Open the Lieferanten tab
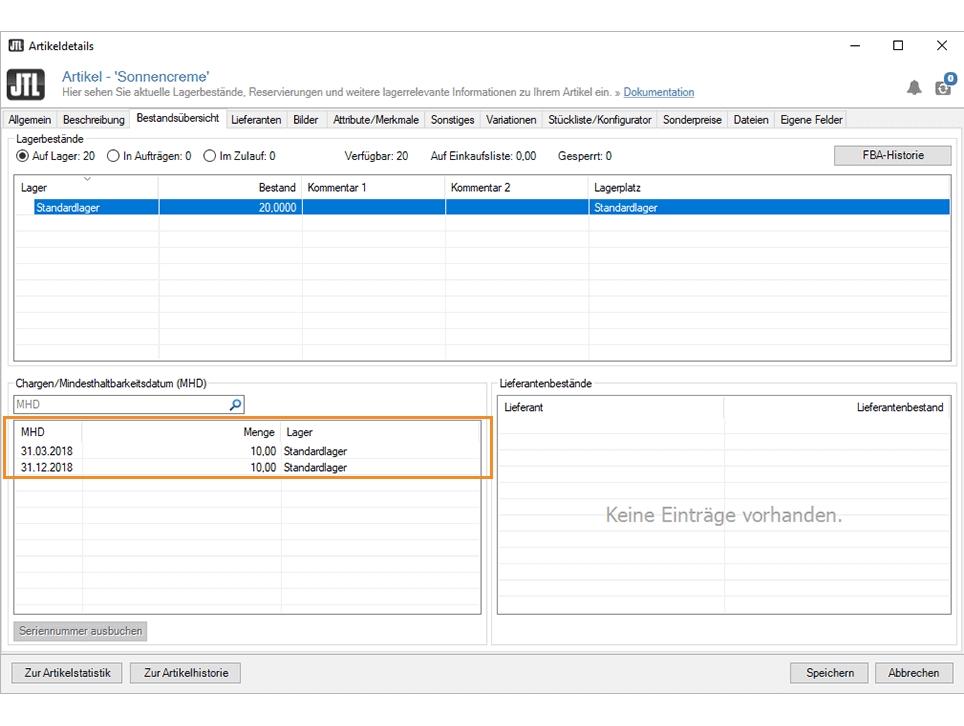 (x=256, y=120)
